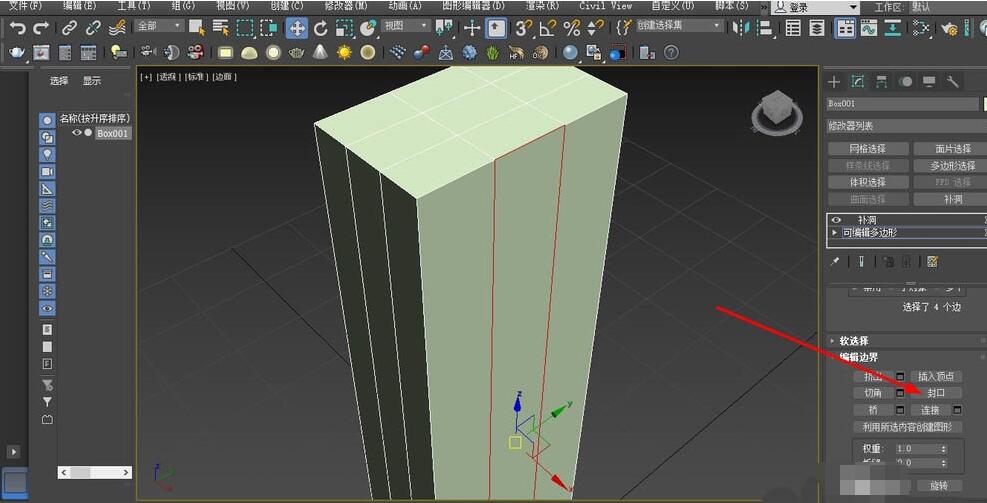Open the 编辑(E) menu
987x503 pixels.
tap(80, 6)
